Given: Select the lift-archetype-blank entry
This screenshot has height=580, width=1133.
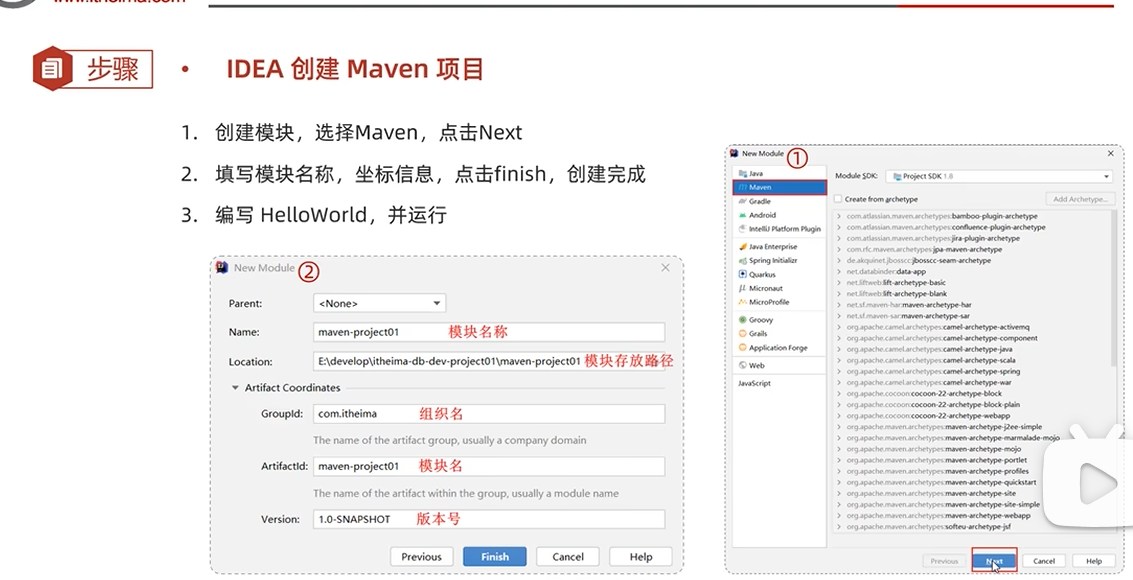Looking at the screenshot, I should 897,294.
